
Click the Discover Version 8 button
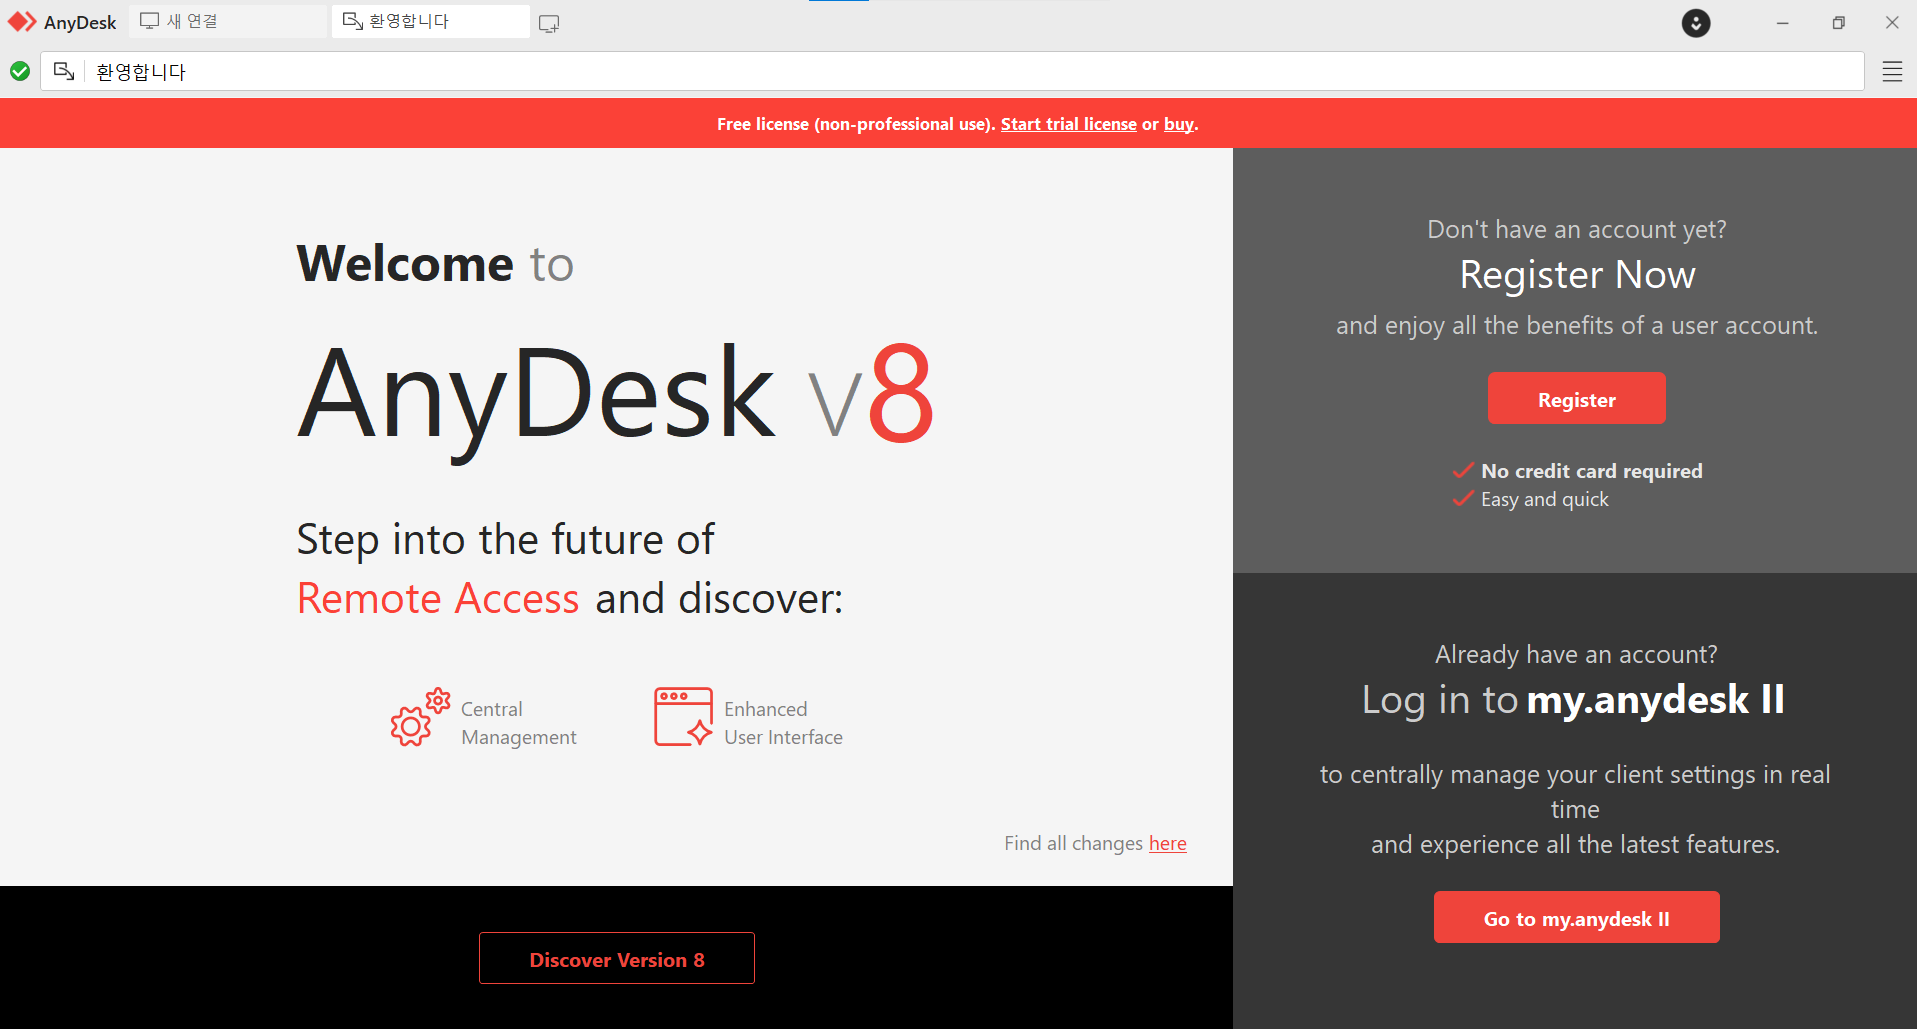(x=617, y=958)
